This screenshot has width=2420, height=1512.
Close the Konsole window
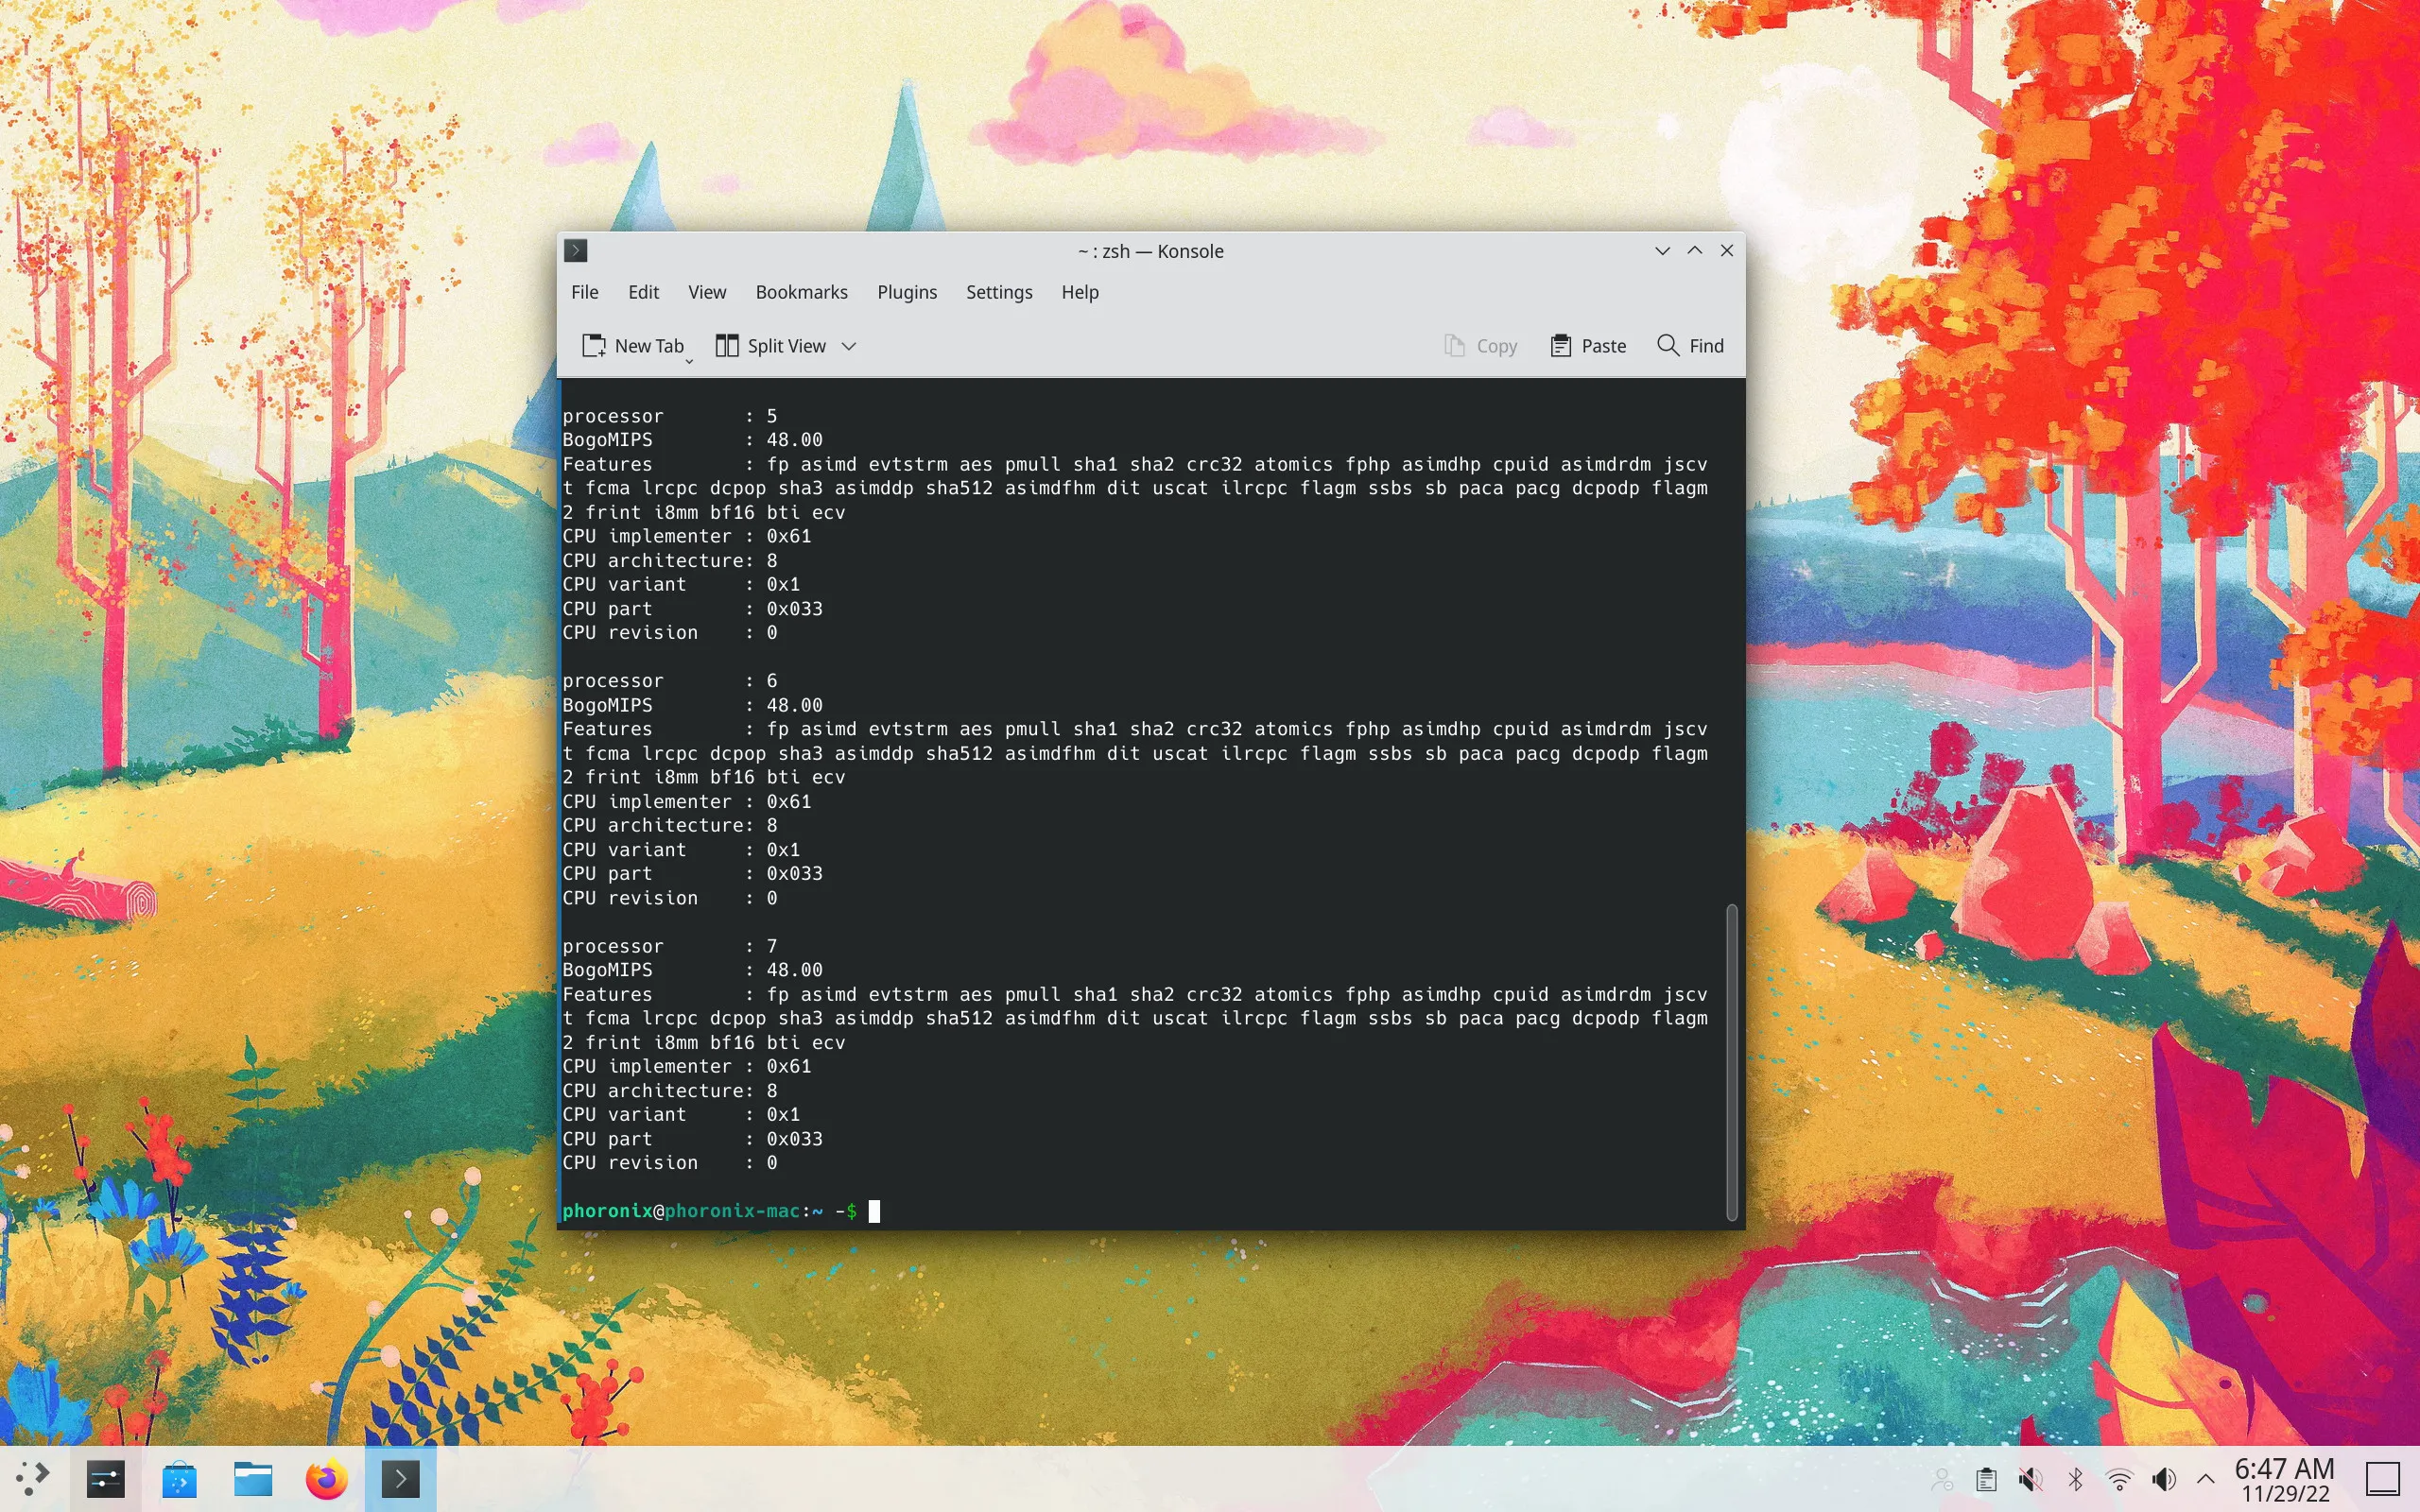[x=1727, y=251]
